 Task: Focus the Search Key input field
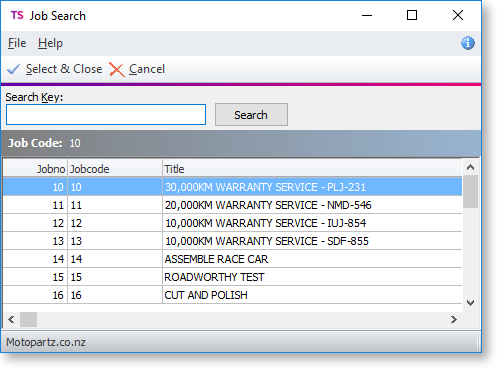[106, 115]
